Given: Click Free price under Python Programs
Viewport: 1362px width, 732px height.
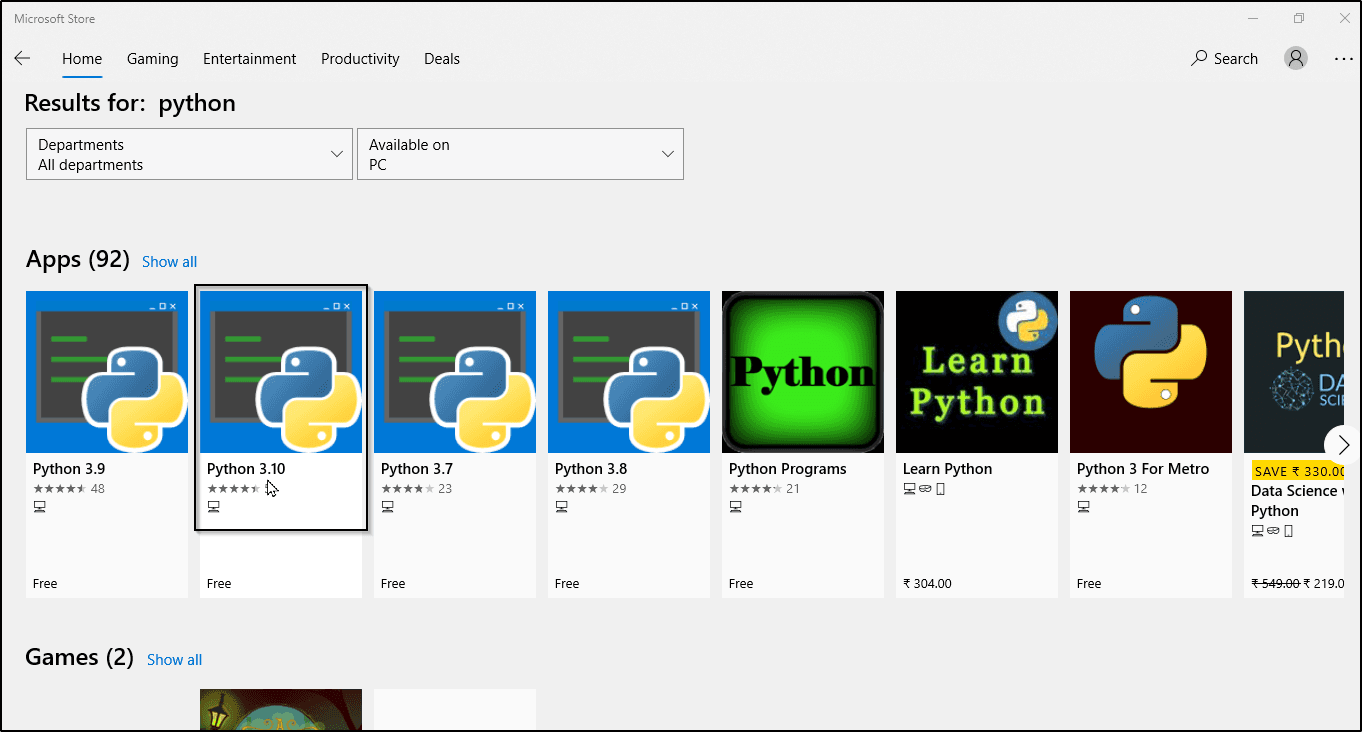Looking at the screenshot, I should (x=741, y=584).
